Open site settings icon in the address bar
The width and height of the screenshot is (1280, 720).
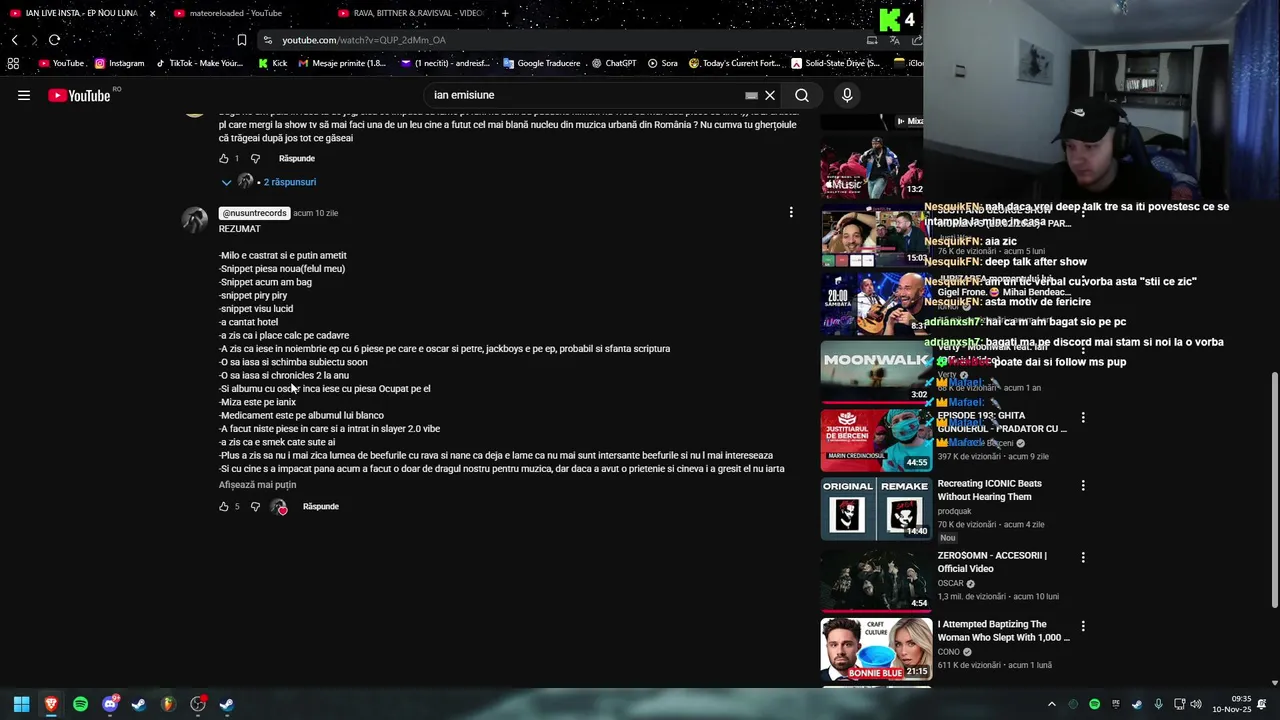268,40
